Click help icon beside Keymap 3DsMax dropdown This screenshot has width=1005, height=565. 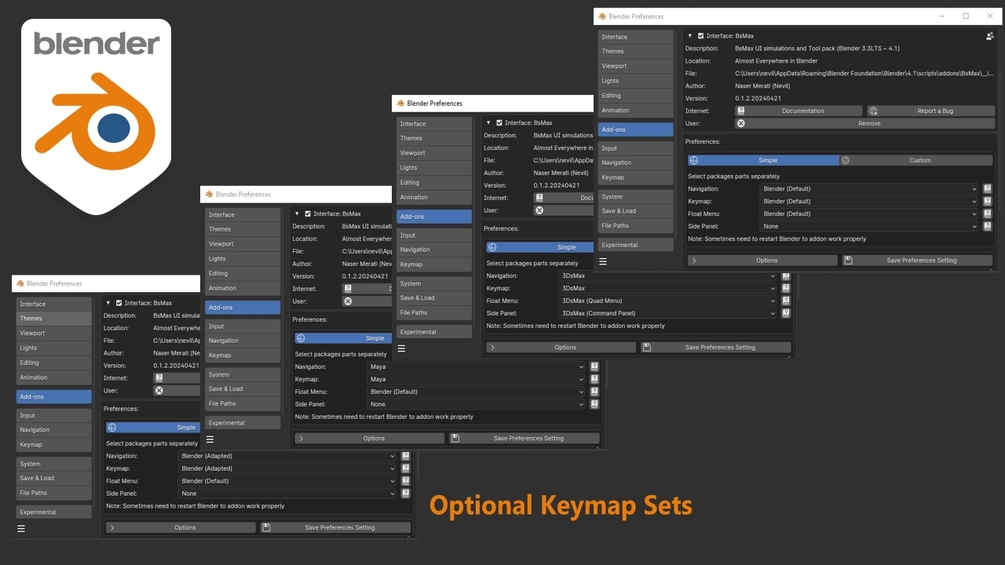(x=786, y=288)
